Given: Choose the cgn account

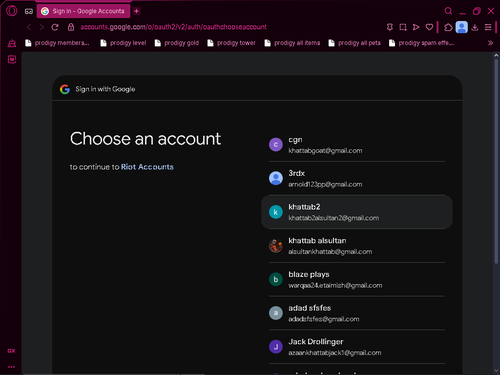Looking at the screenshot, I should [357, 145].
